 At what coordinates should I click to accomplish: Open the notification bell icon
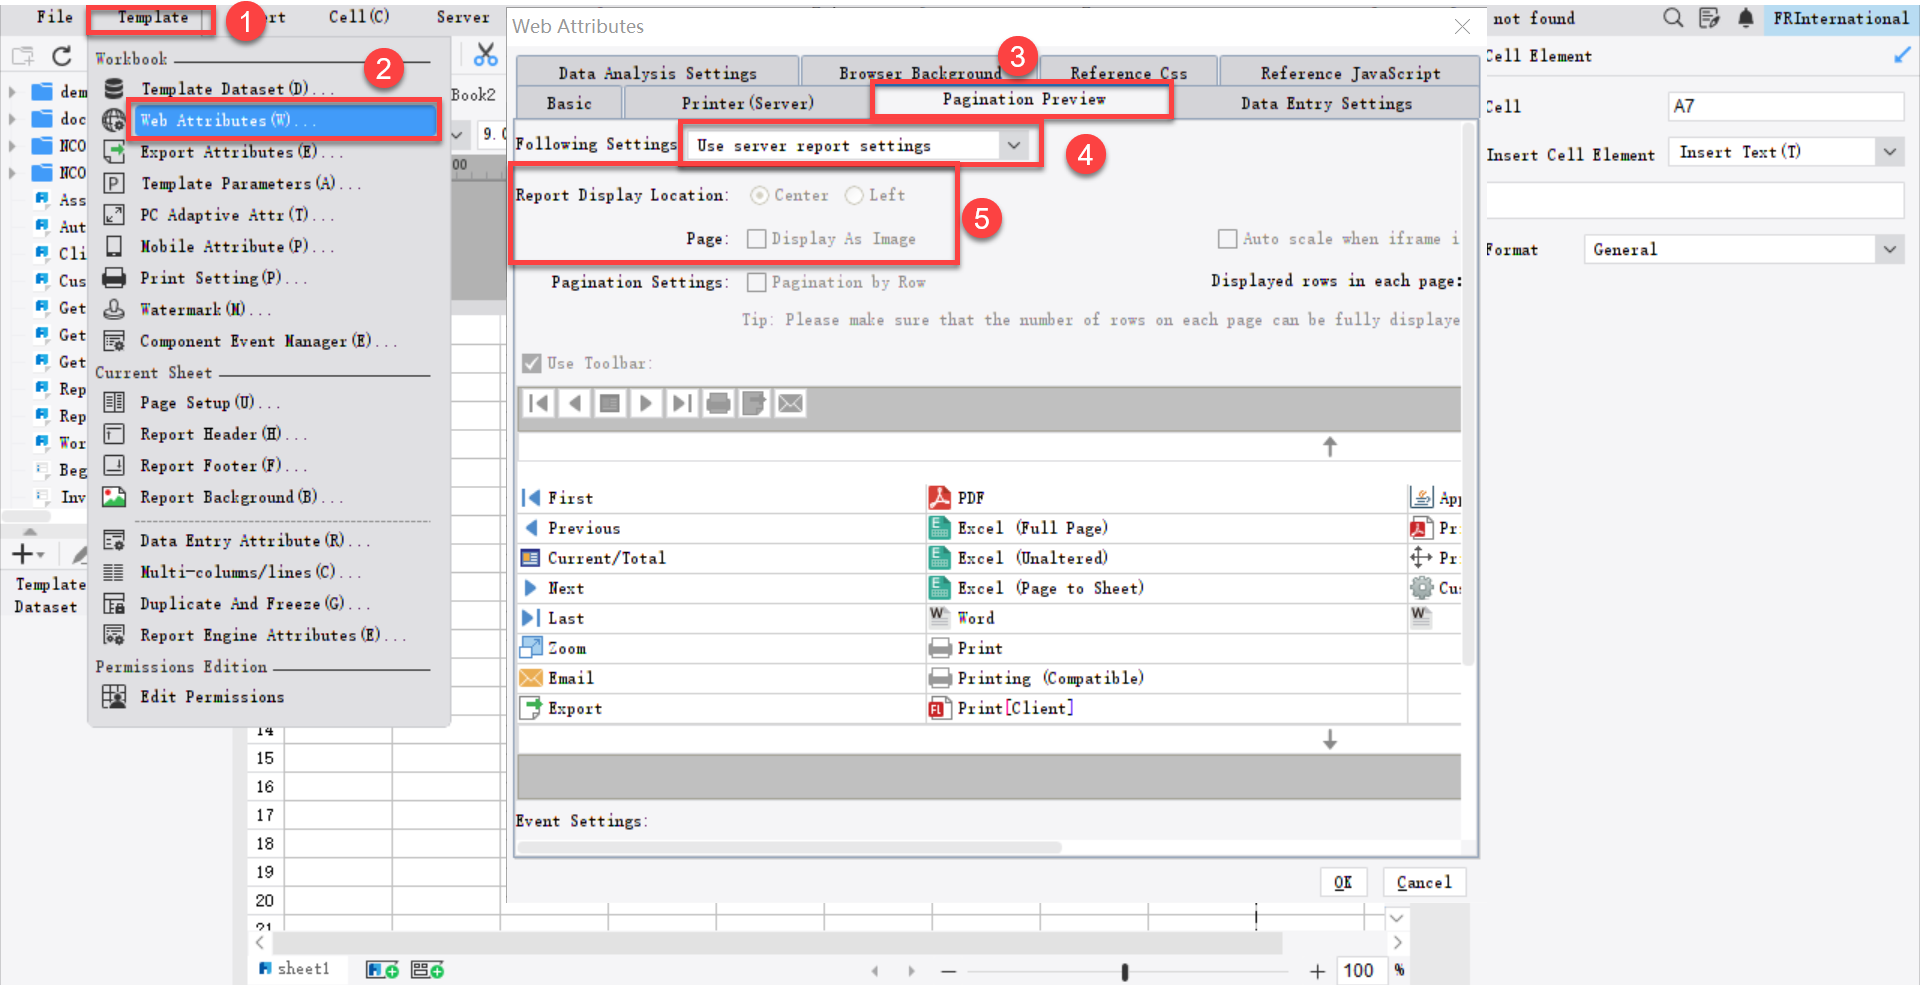[x=1745, y=17]
